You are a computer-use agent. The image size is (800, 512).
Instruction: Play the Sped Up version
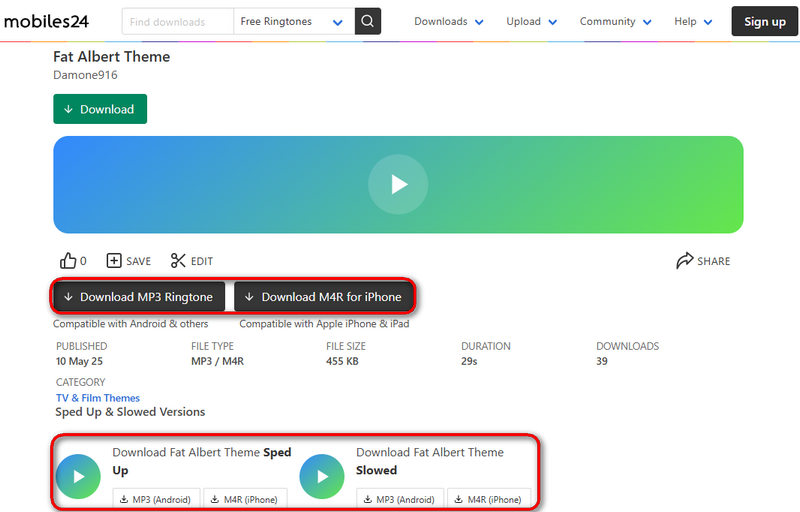pyautogui.click(x=78, y=476)
